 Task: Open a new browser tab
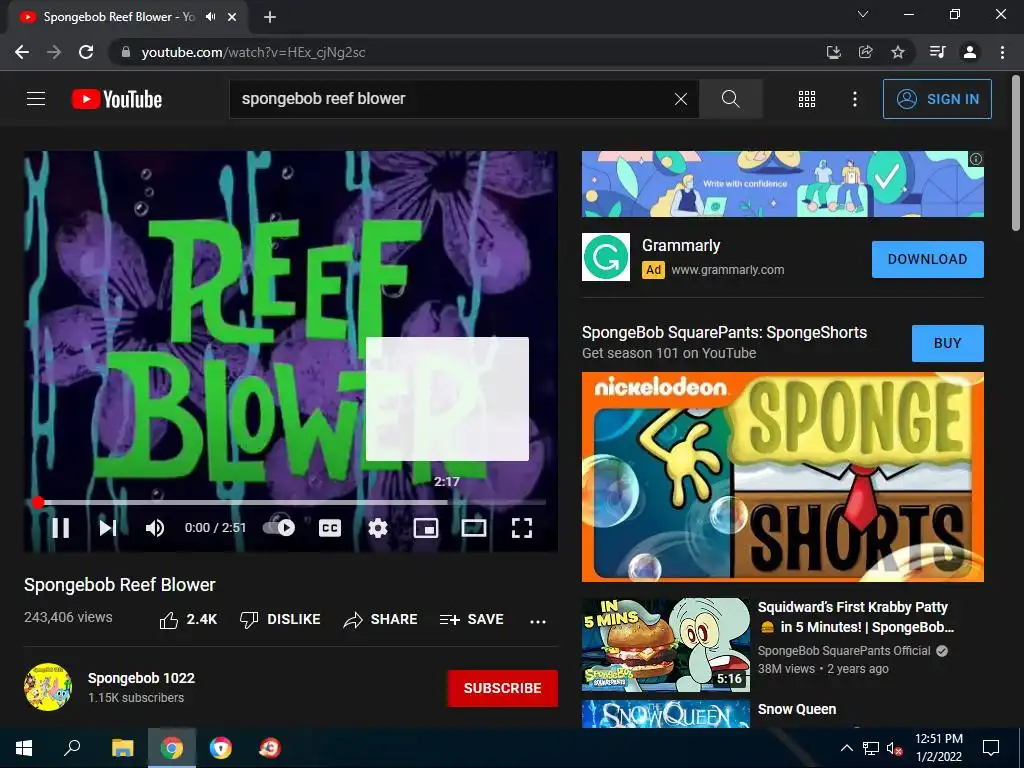click(270, 17)
